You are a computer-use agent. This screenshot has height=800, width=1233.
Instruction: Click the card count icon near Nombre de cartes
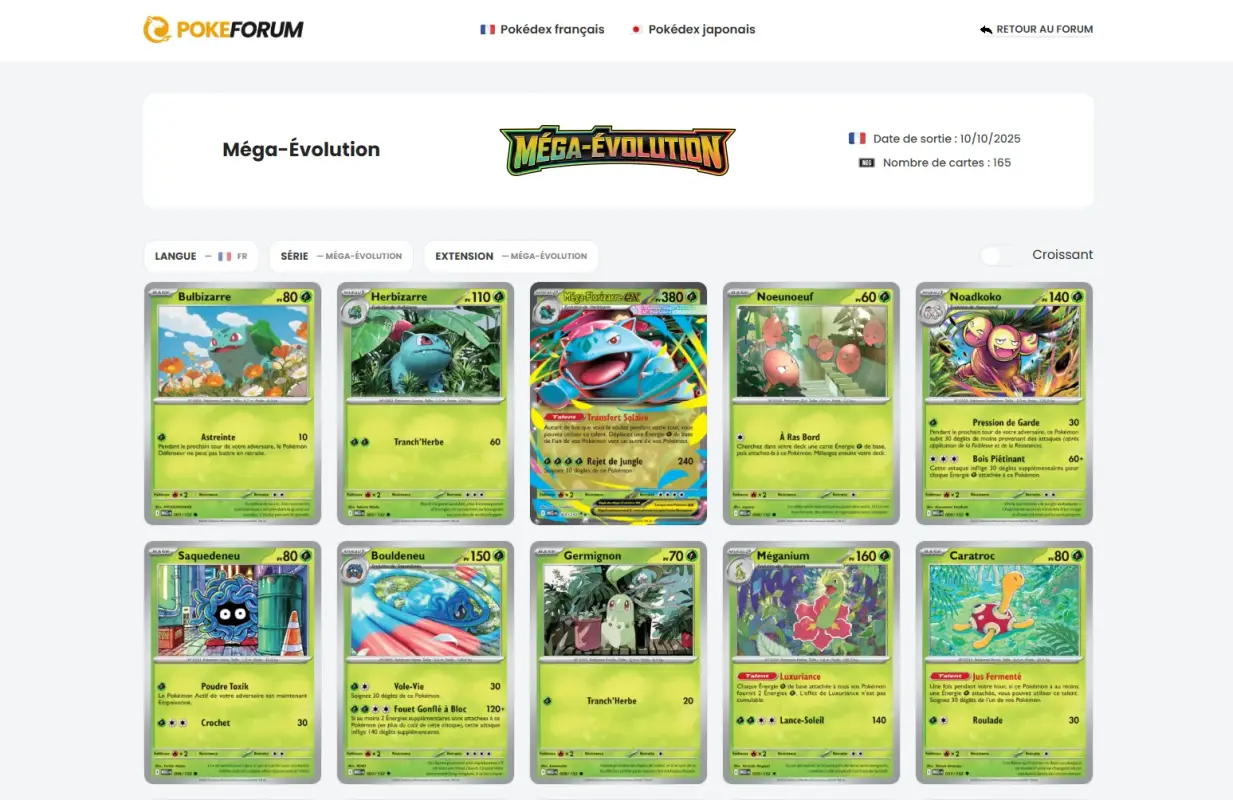(867, 162)
